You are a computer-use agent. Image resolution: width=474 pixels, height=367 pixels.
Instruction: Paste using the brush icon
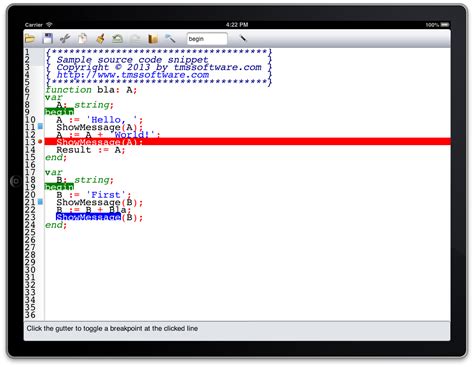pyautogui.click(x=100, y=39)
